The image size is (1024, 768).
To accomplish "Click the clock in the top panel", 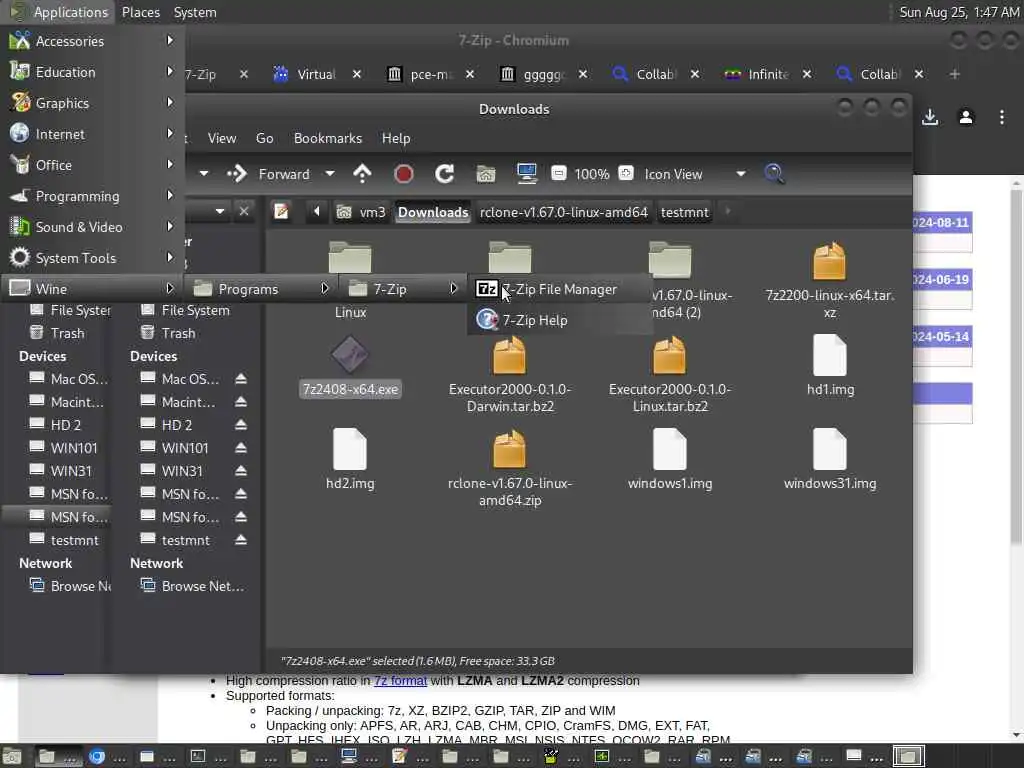I will [959, 12].
